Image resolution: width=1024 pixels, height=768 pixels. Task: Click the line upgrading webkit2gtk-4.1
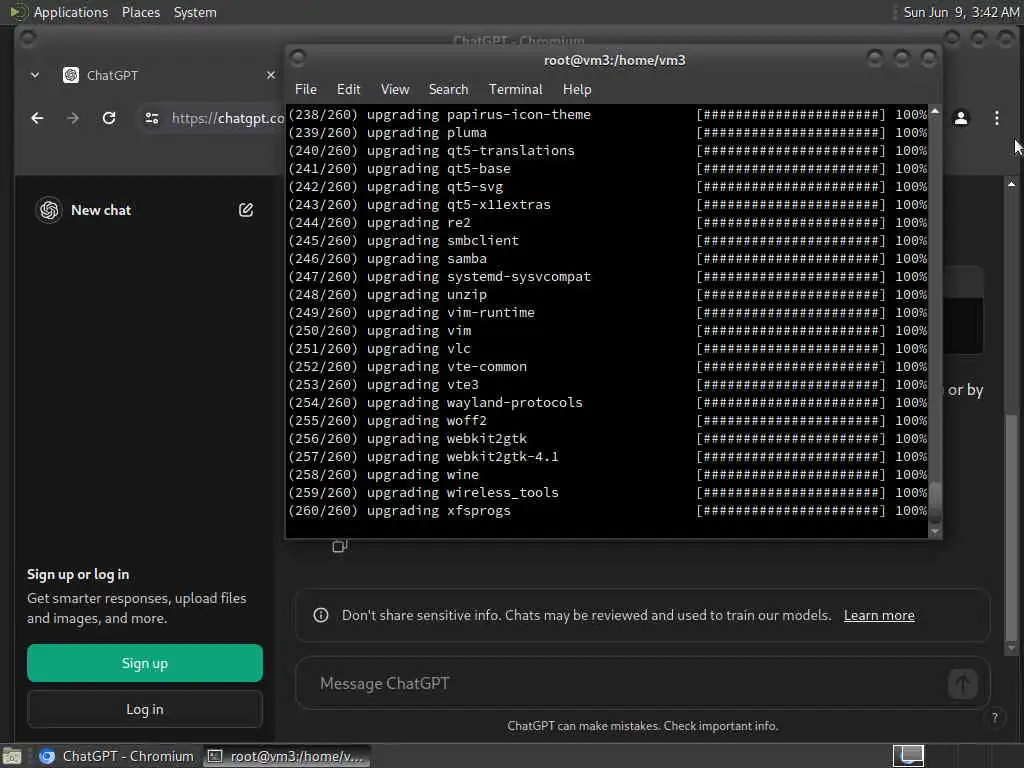coord(607,457)
